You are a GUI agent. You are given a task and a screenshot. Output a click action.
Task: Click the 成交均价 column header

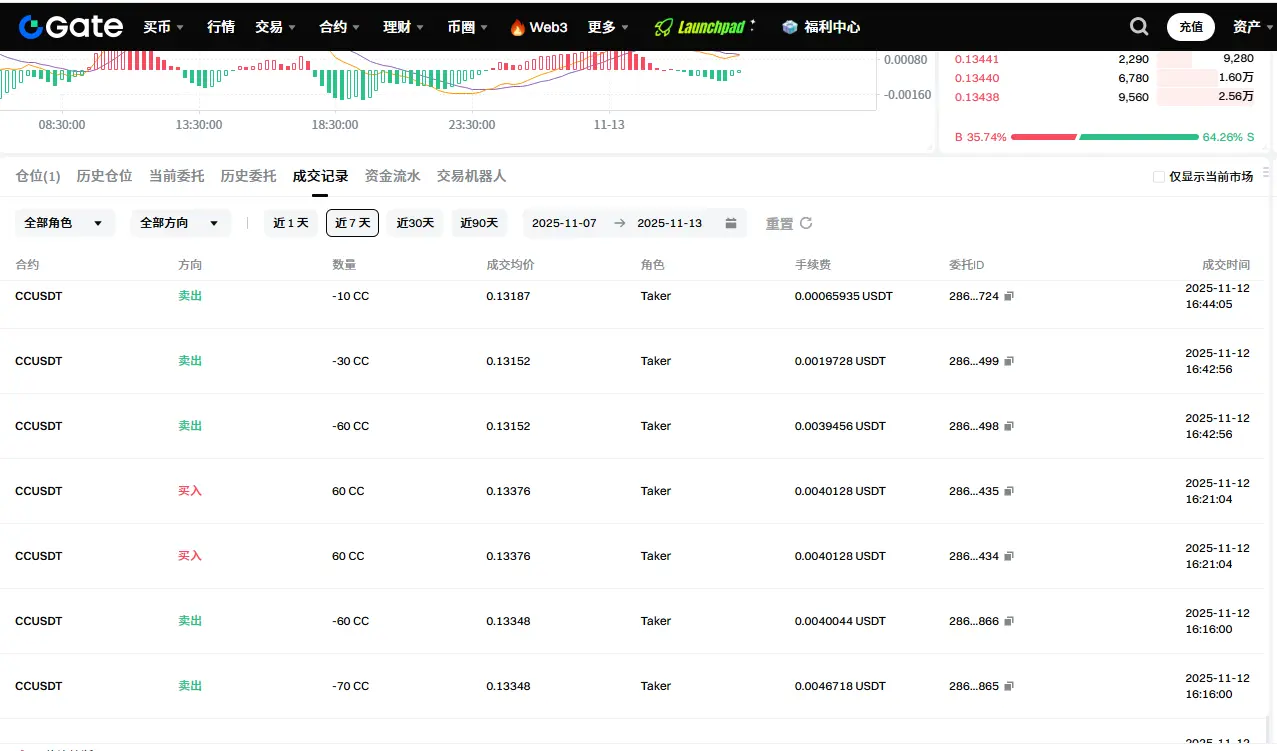(510, 265)
